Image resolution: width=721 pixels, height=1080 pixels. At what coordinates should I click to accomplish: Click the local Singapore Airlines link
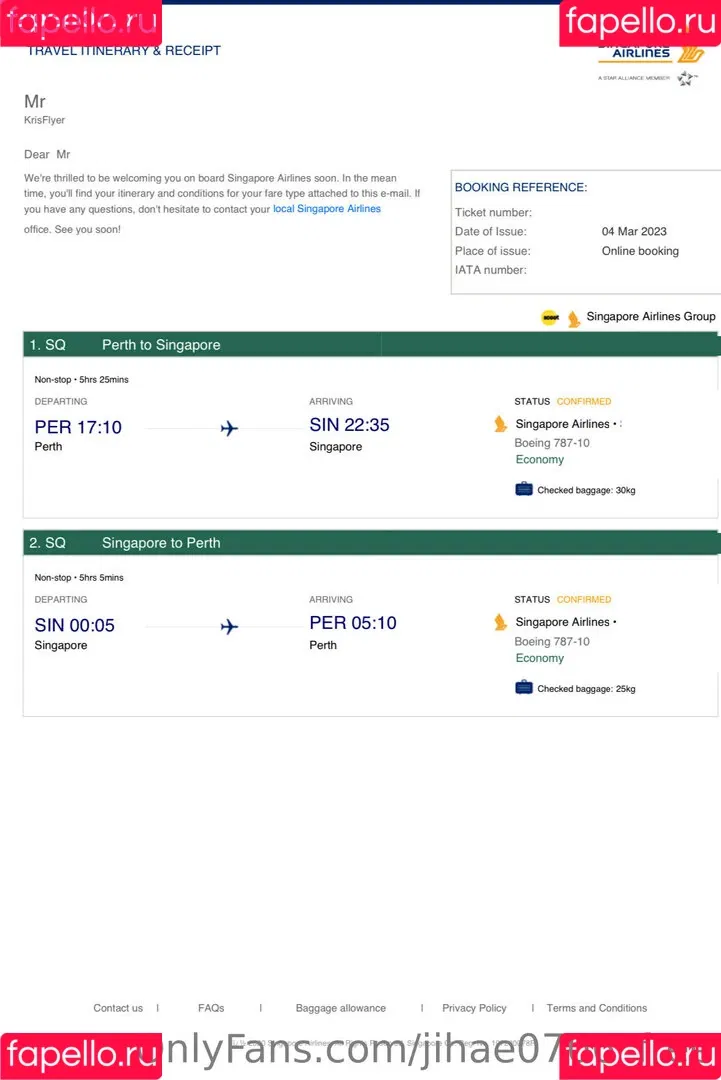coord(326,209)
